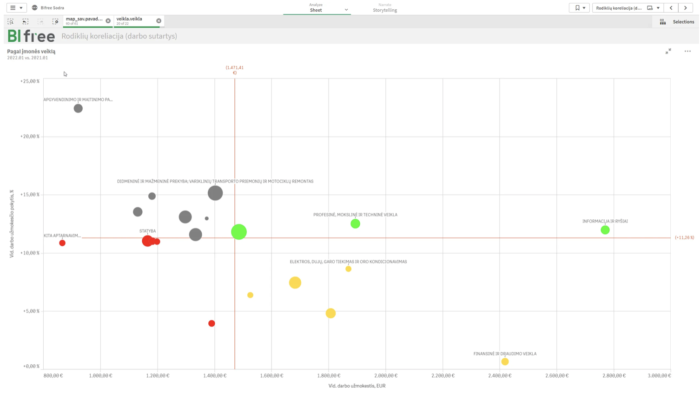
Task: Open the bookmarks dropdown
Action: point(579,8)
